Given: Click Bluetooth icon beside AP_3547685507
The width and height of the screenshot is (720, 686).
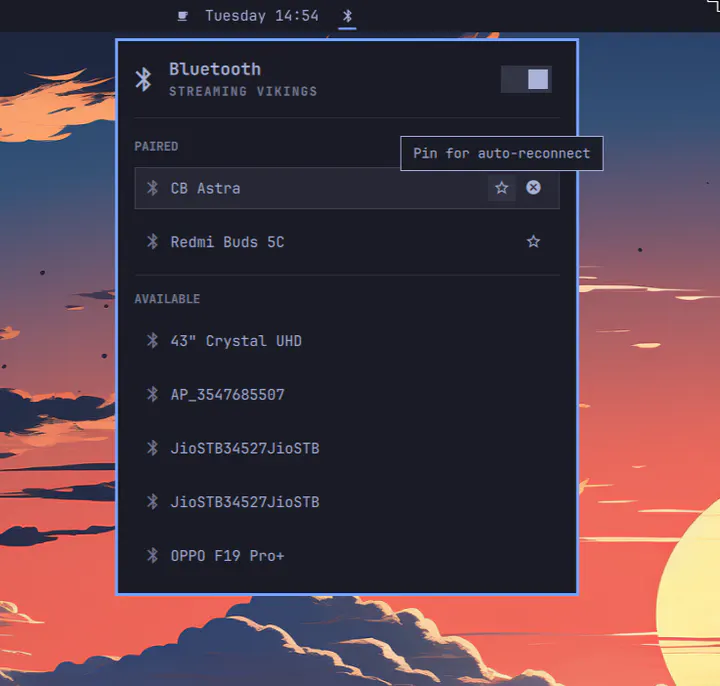Looking at the screenshot, I should point(152,394).
